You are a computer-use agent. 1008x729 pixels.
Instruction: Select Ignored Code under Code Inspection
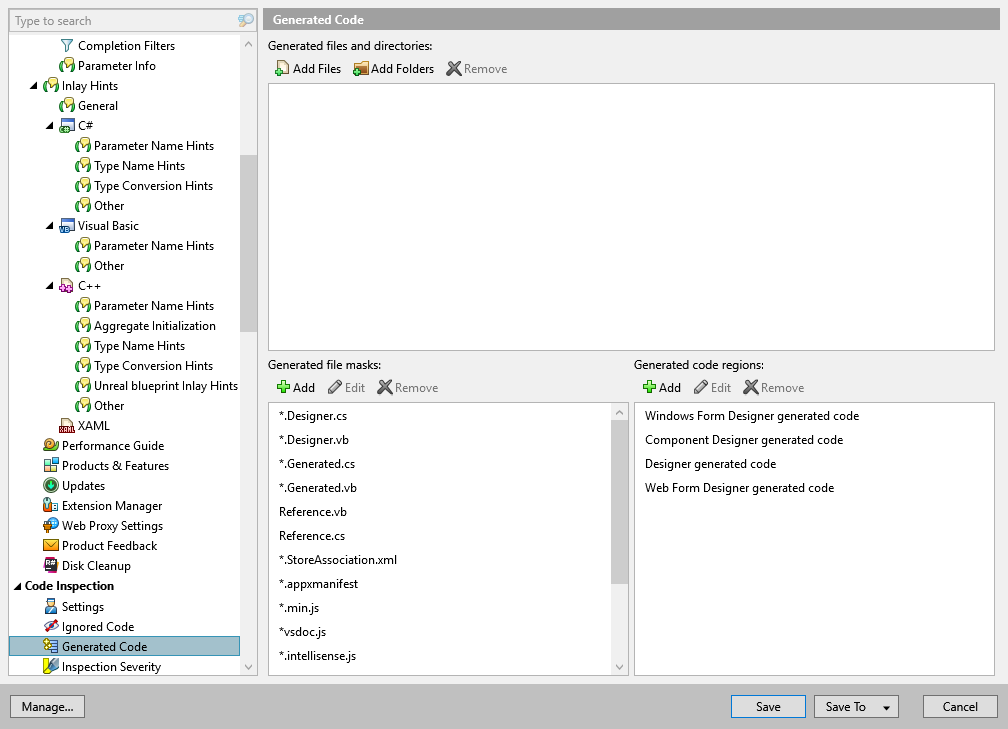[97, 627]
